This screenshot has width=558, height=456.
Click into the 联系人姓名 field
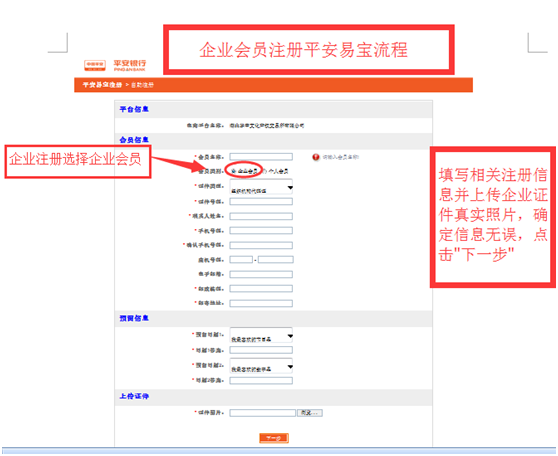261,216
